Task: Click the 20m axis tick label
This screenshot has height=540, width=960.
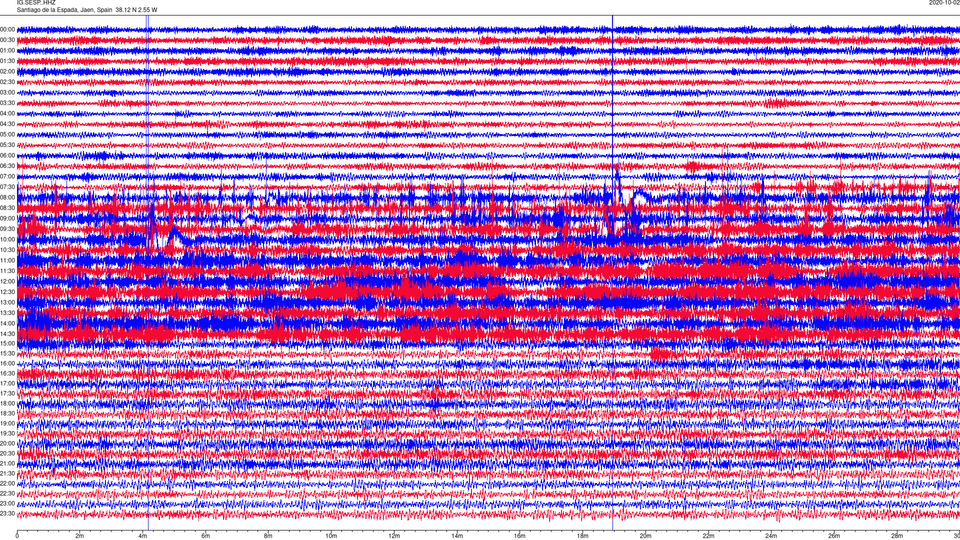Action: coord(645,536)
